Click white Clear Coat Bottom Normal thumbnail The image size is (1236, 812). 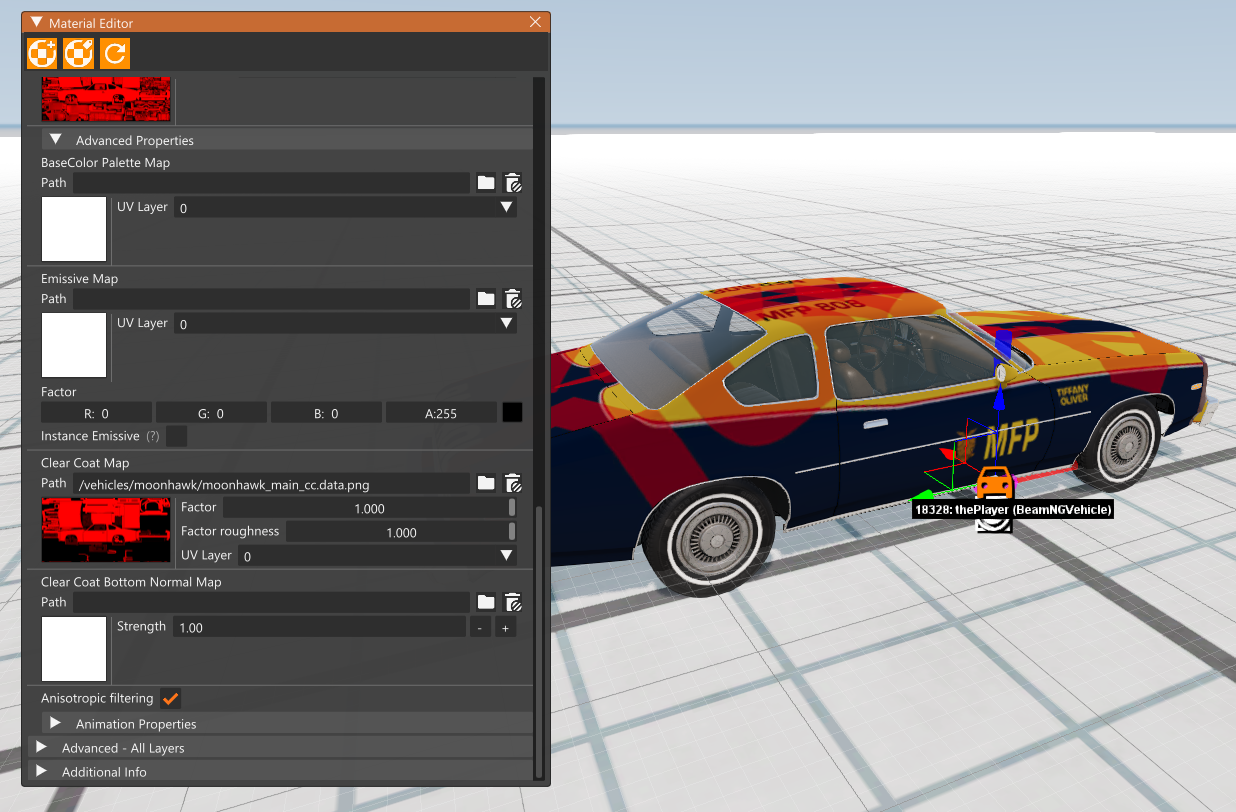click(74, 649)
